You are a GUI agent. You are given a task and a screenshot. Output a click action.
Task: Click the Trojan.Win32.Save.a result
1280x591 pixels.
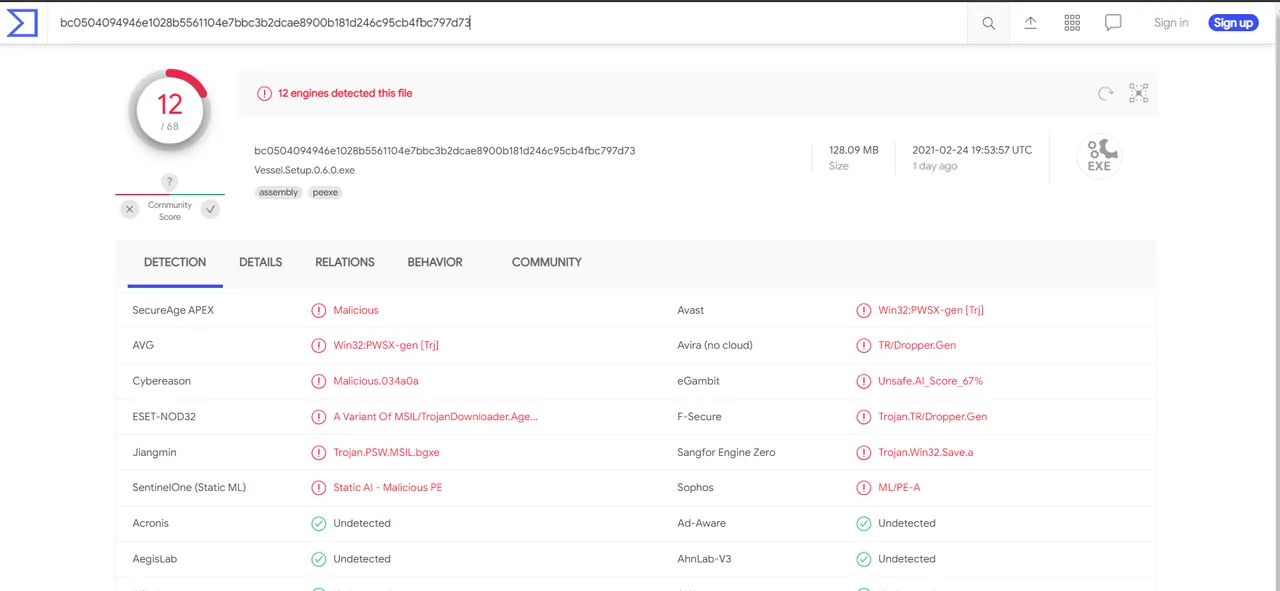tap(926, 452)
